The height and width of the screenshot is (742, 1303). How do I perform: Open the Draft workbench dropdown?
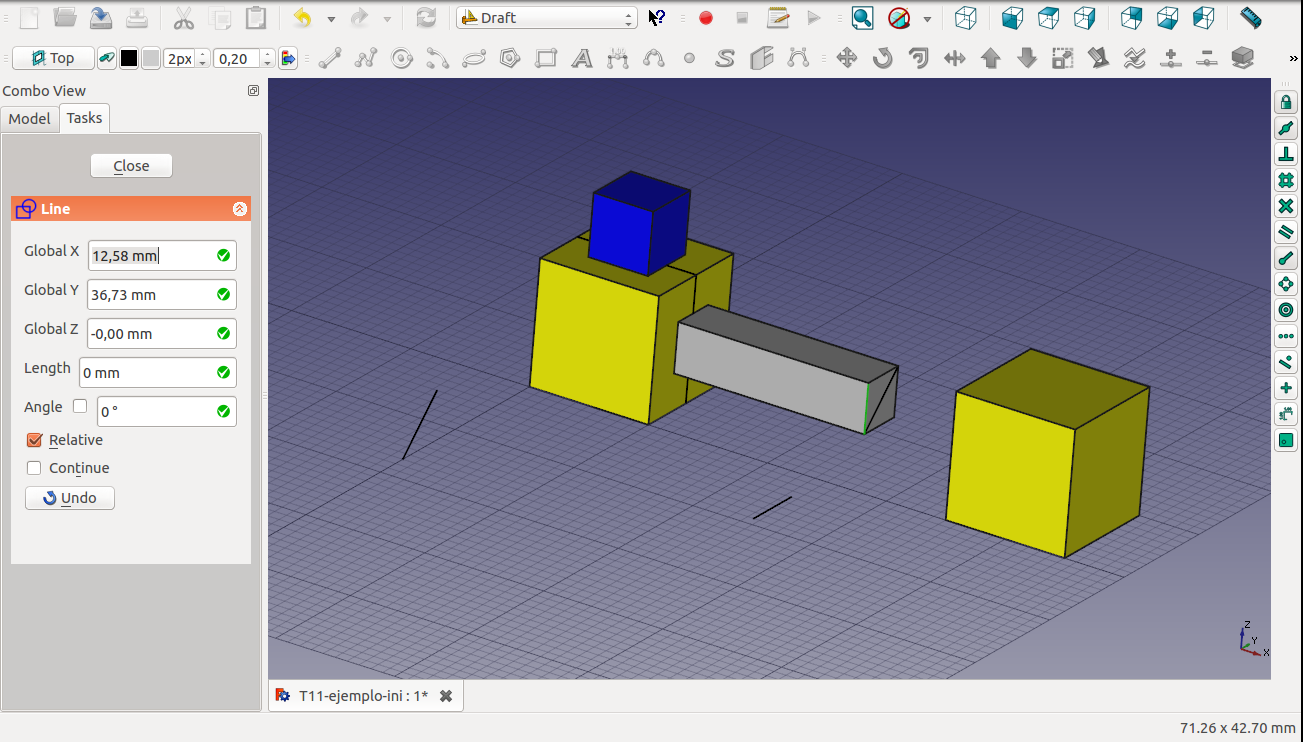[x=546, y=18]
